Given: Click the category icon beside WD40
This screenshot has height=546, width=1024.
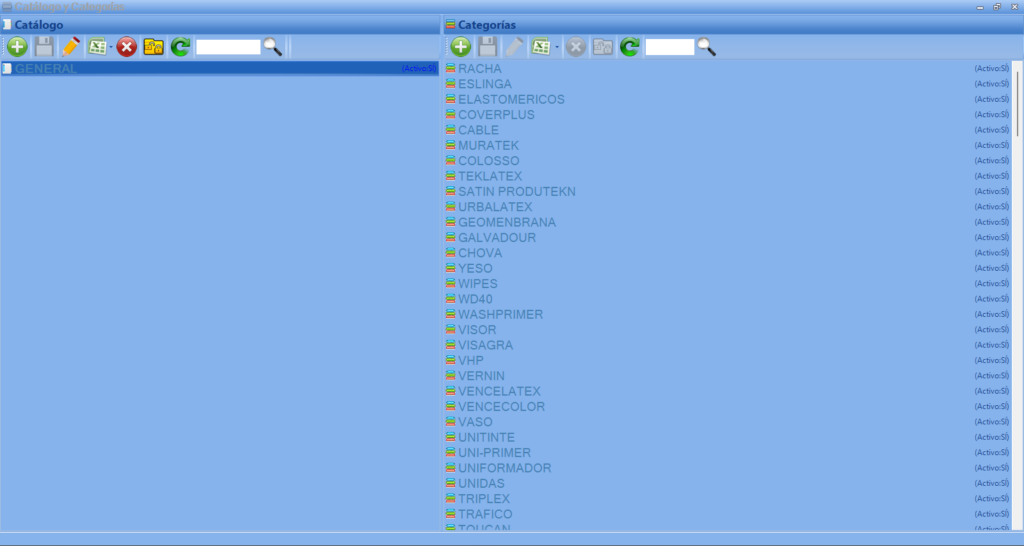Looking at the screenshot, I should (x=451, y=298).
